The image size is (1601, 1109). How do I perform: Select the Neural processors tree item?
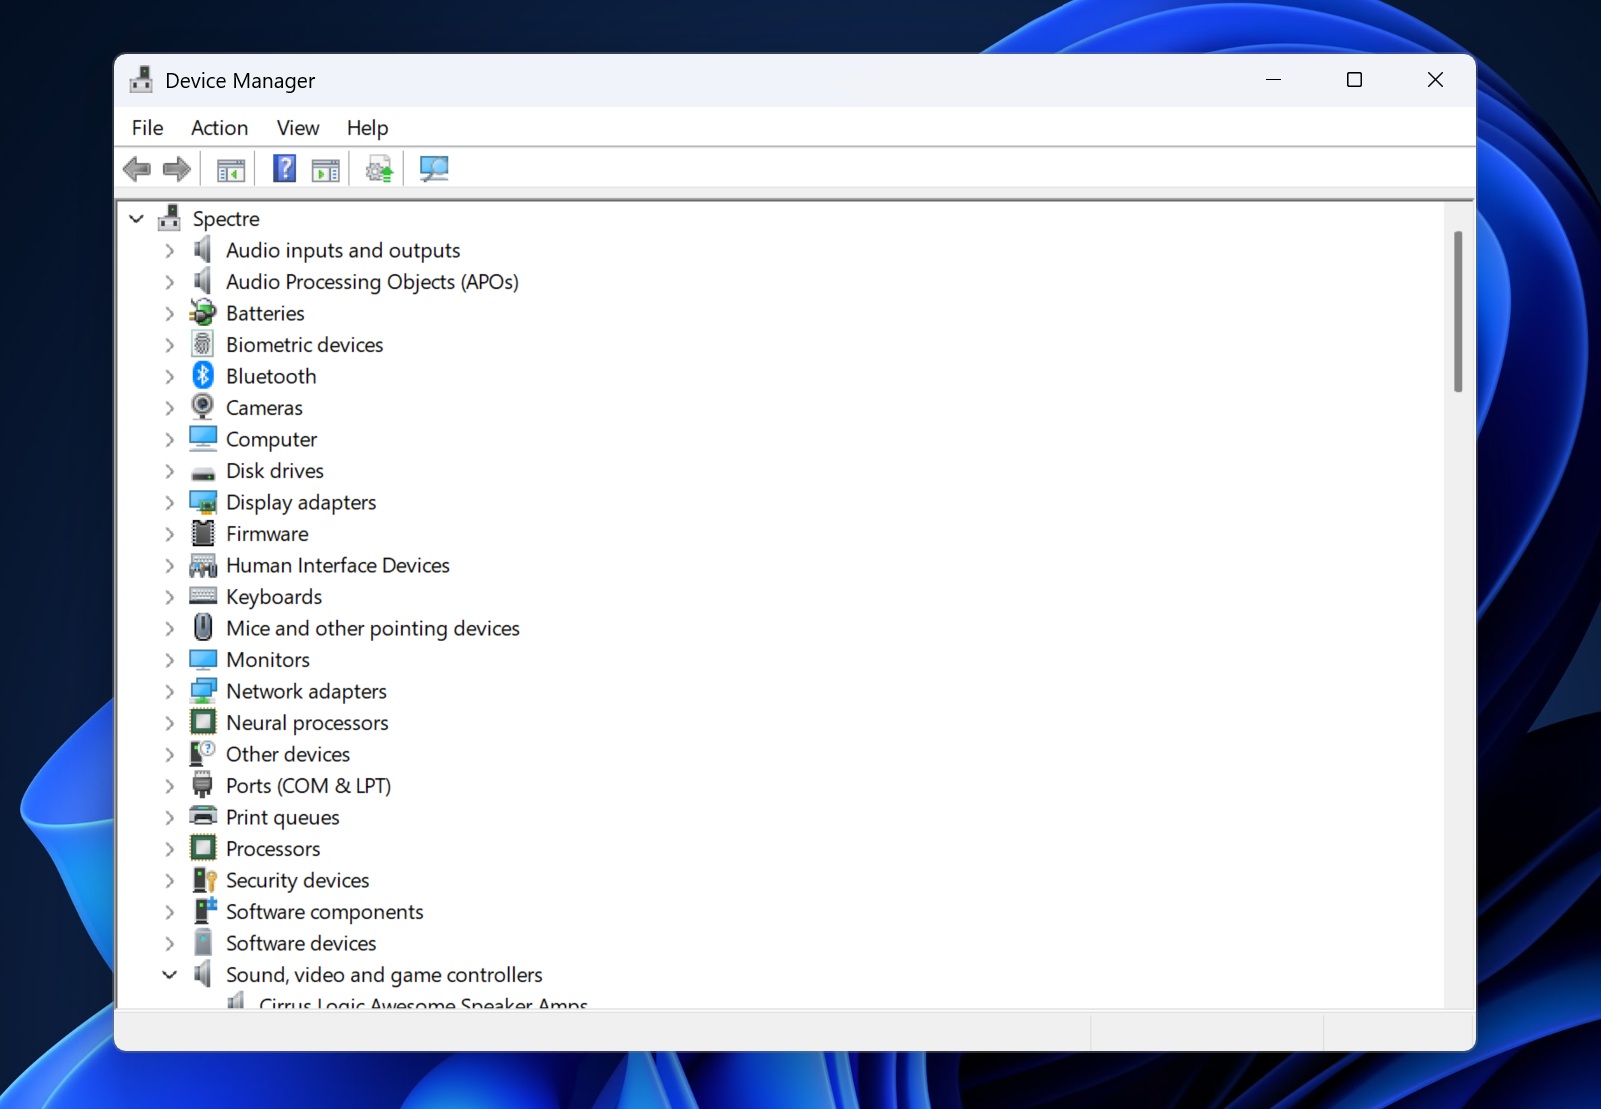coord(306,723)
